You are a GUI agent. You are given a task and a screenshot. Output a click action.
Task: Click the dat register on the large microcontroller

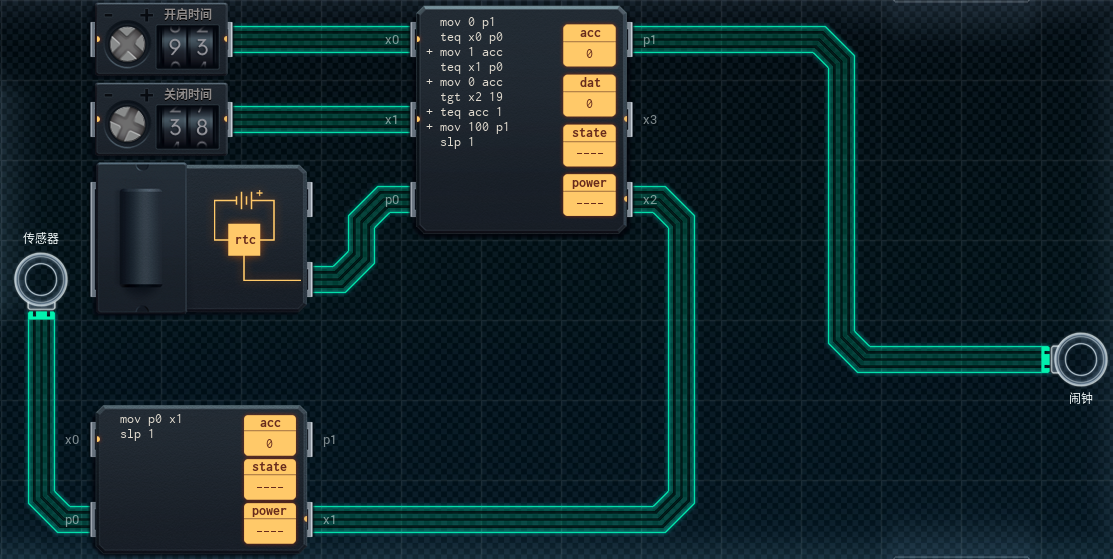590,95
